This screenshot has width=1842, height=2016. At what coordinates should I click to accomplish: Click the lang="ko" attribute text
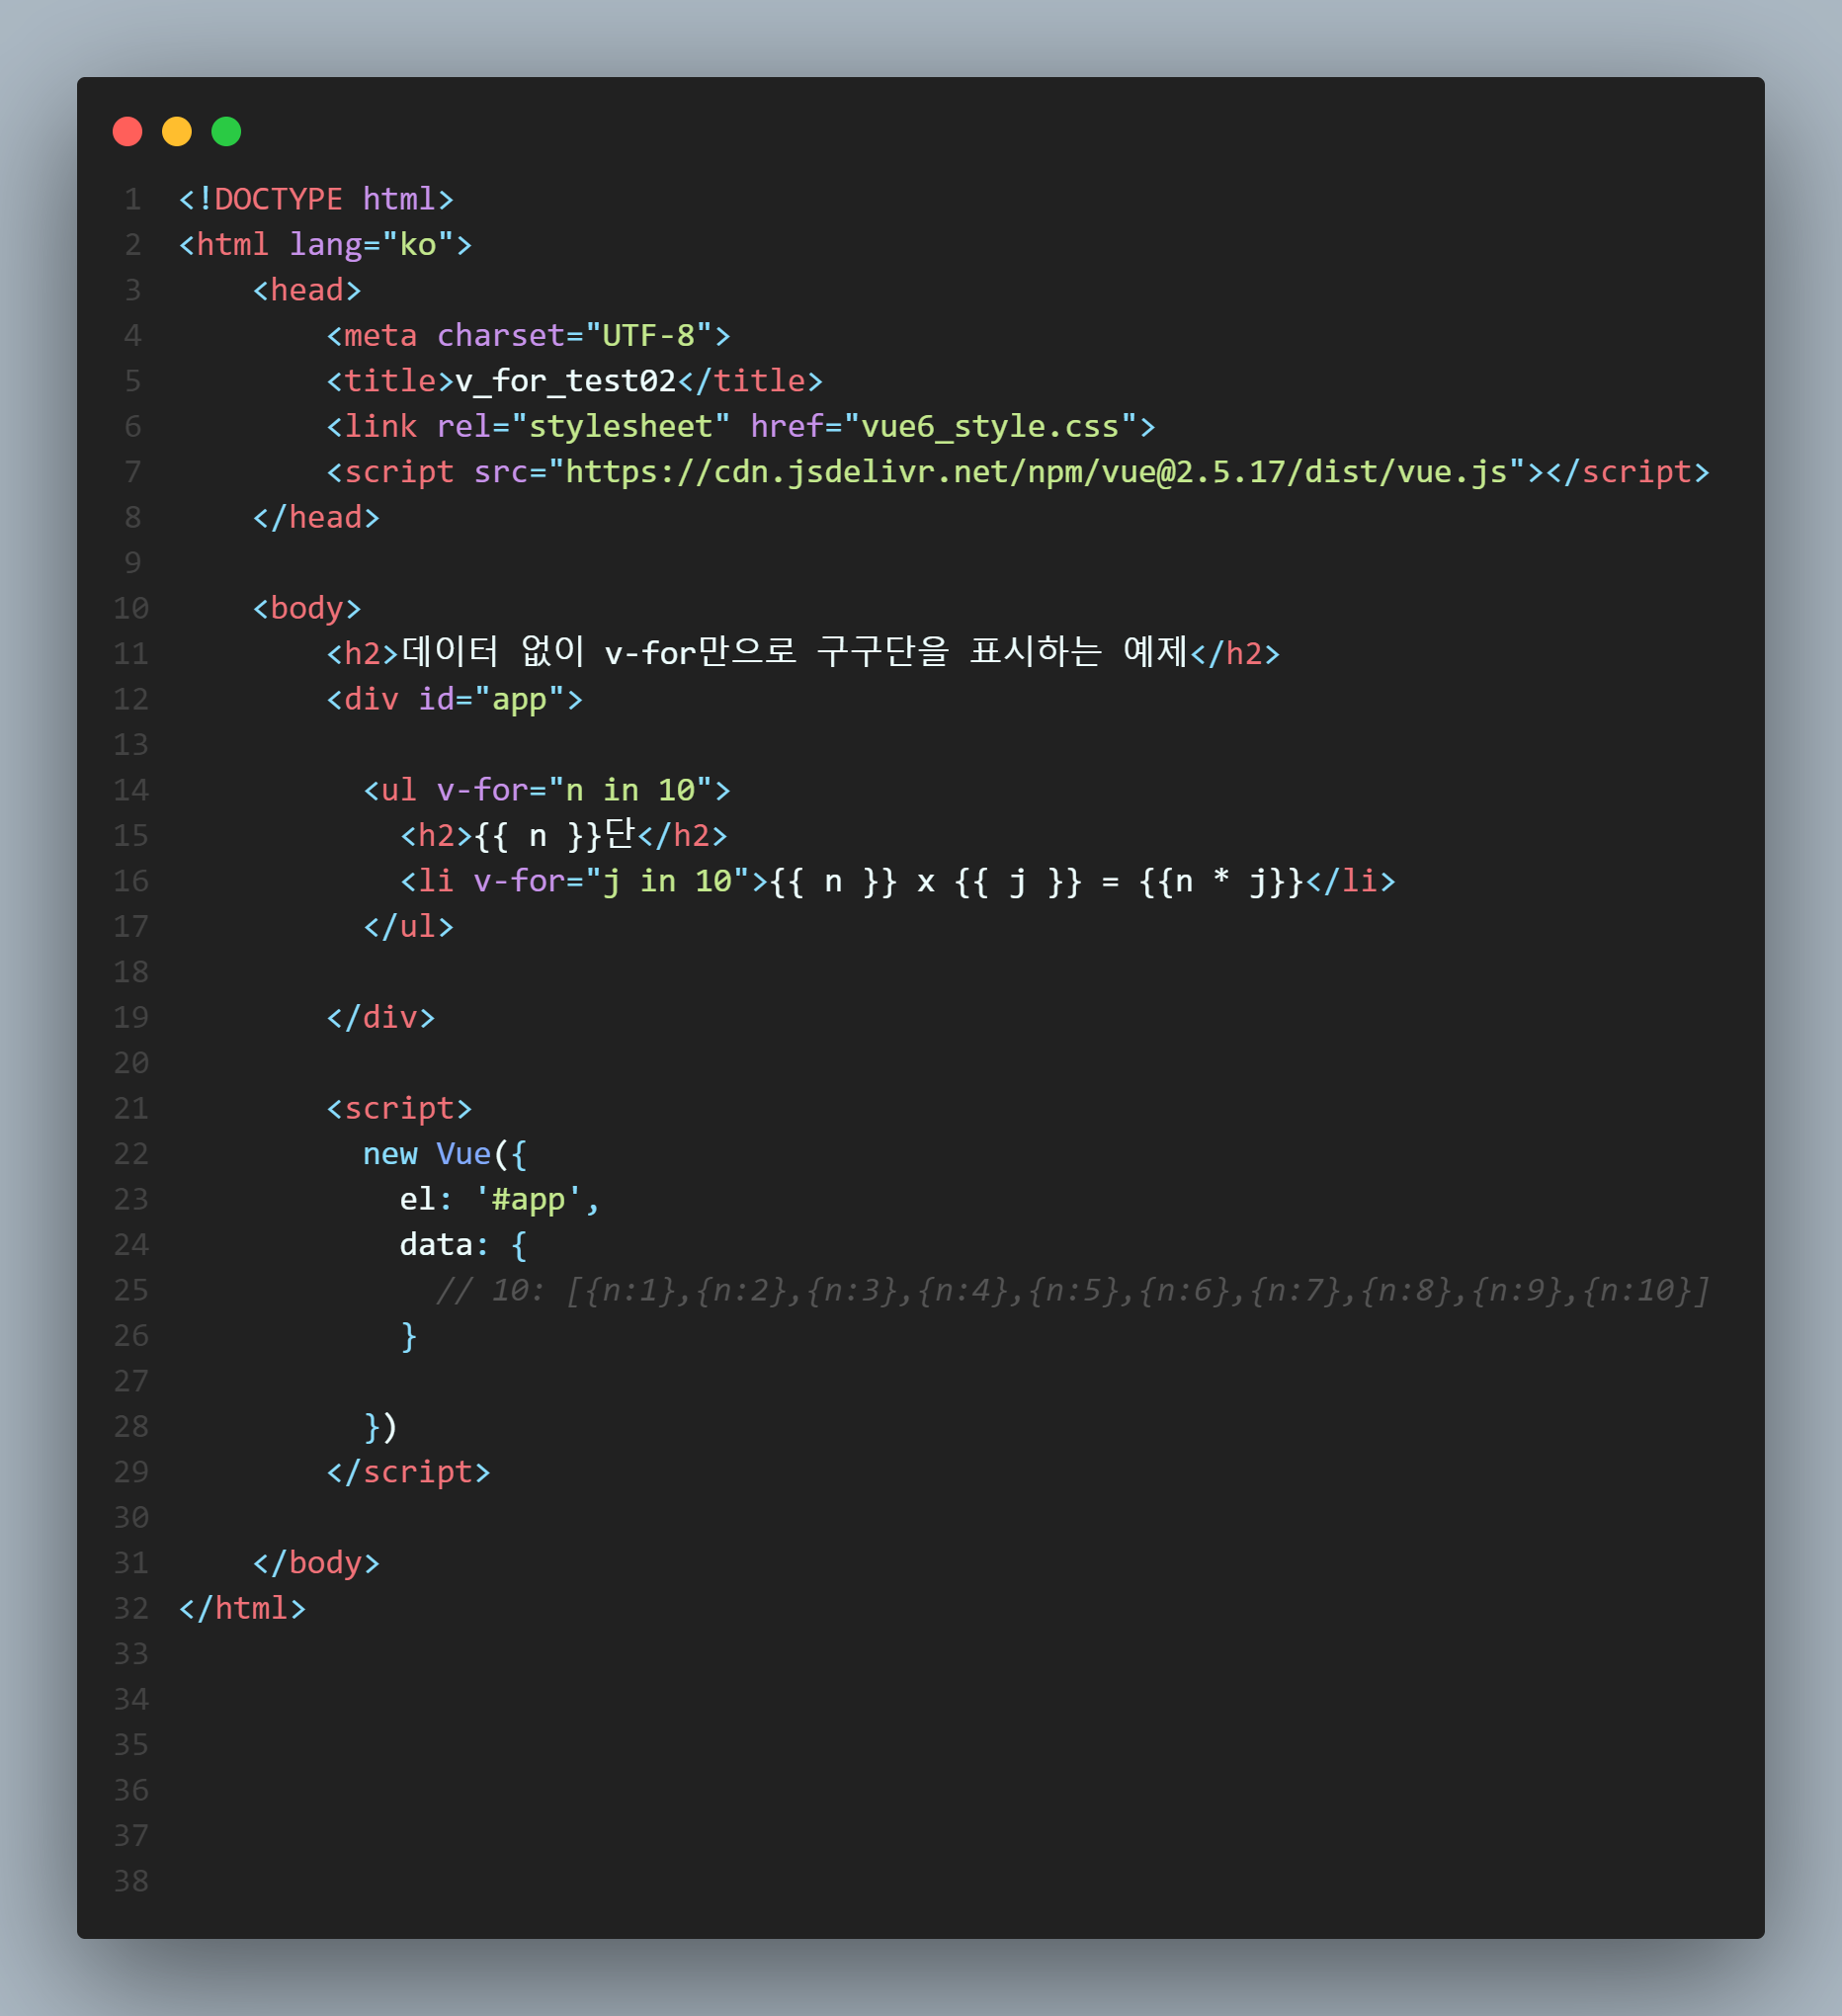pos(372,245)
